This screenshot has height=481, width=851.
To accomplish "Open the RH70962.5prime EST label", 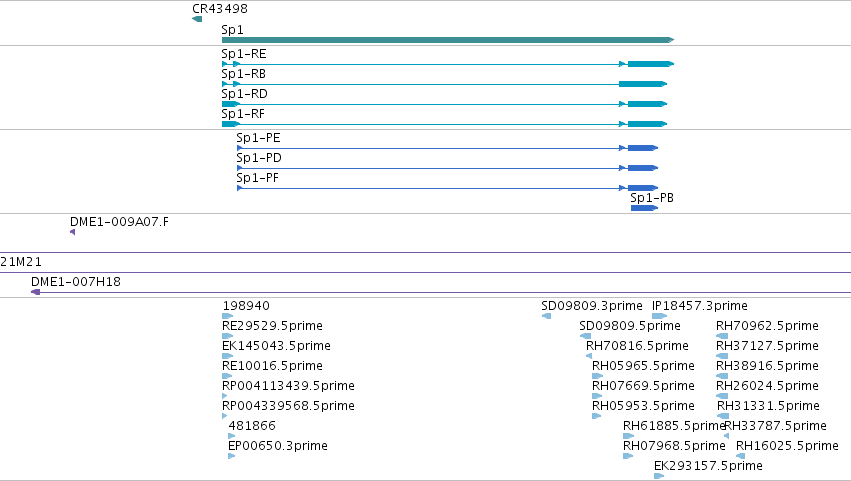I will point(767,326).
